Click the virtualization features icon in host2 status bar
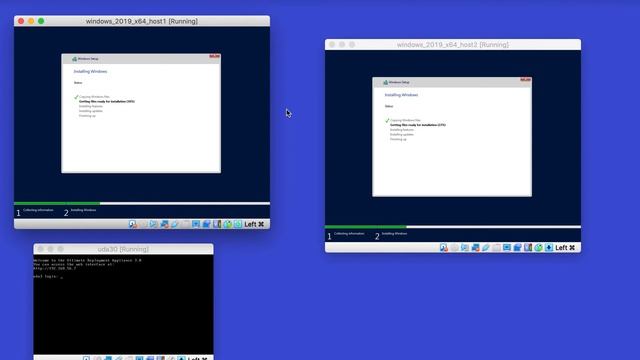Screen dimensions: 640x360 pos(528,248)
